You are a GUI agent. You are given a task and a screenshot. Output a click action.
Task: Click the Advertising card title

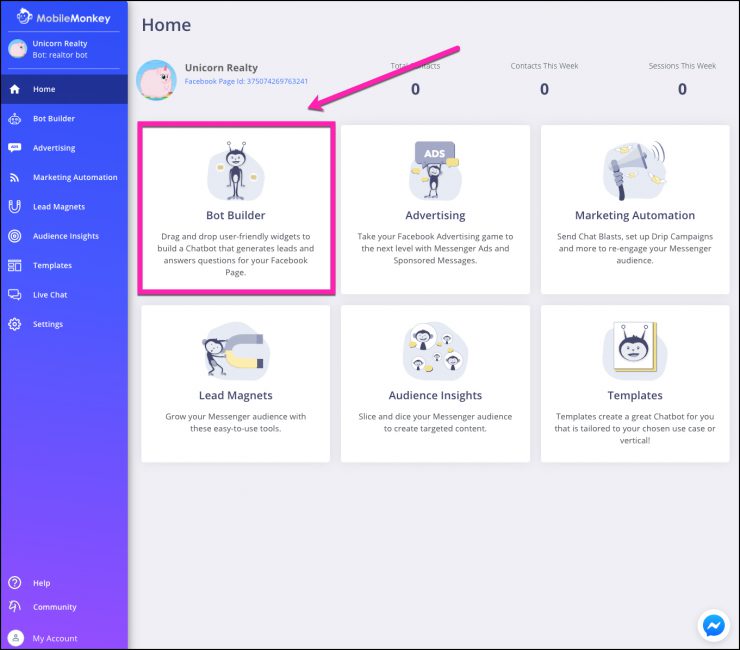[x=435, y=215]
